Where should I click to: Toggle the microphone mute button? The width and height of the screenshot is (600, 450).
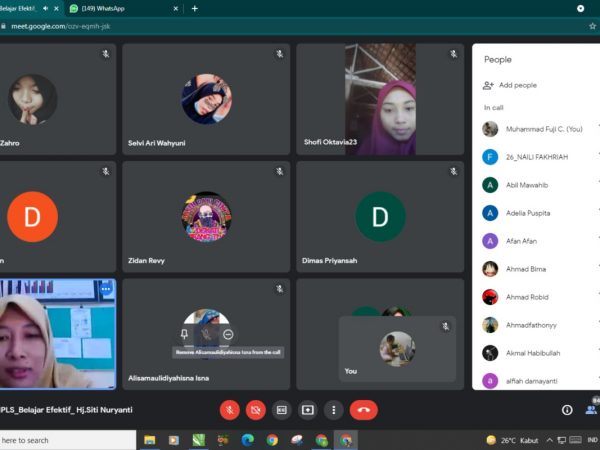230,409
